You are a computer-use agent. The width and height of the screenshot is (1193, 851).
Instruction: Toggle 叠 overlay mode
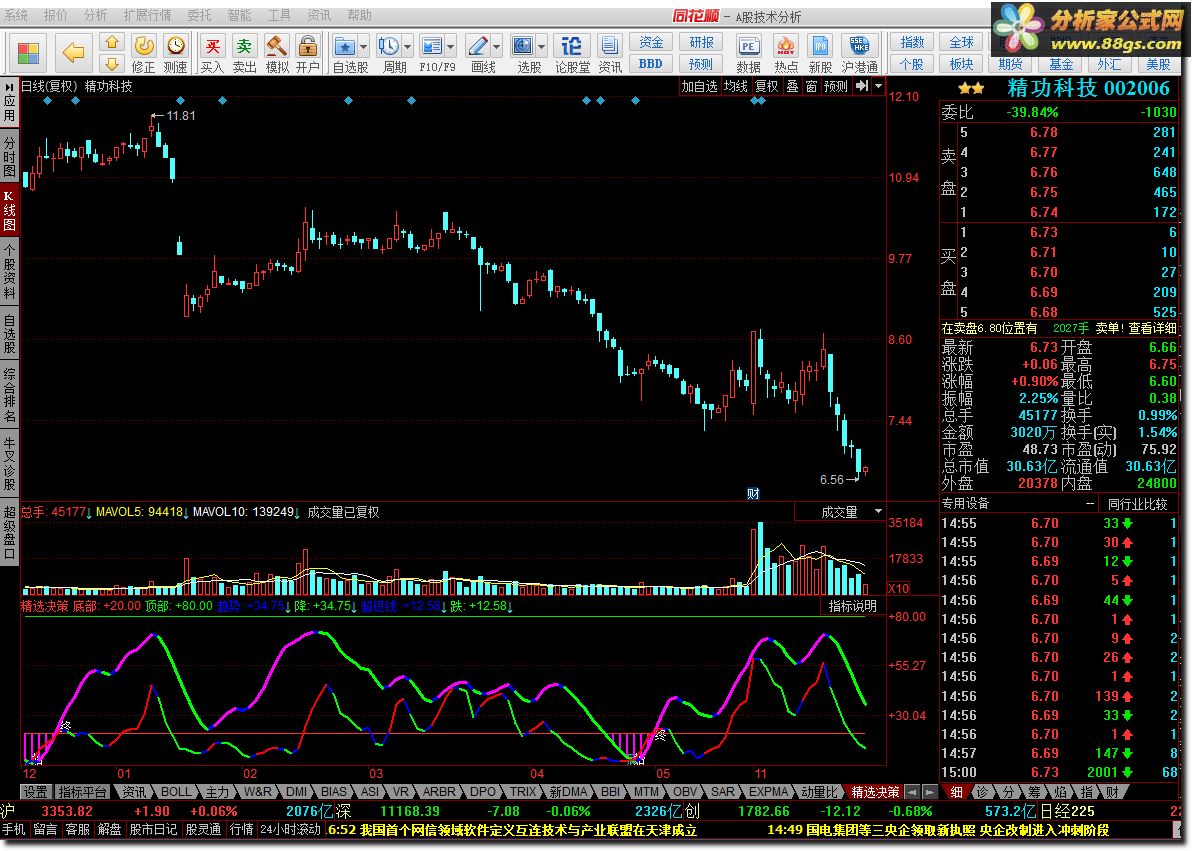[x=792, y=86]
